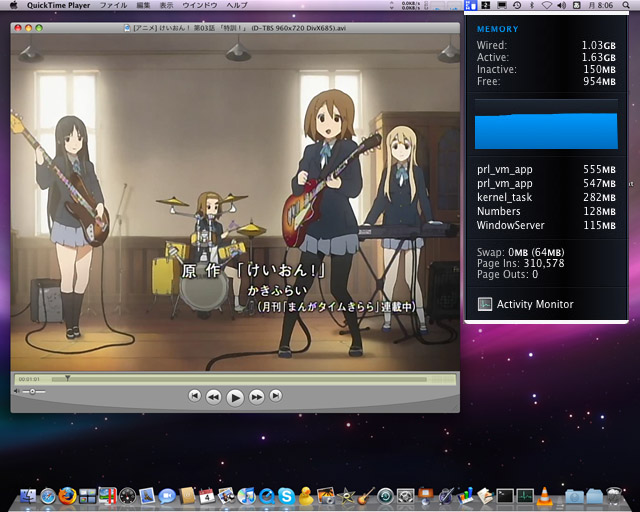Open the Spotlight search icon
This screenshot has width=640, height=512.
[x=628, y=6]
